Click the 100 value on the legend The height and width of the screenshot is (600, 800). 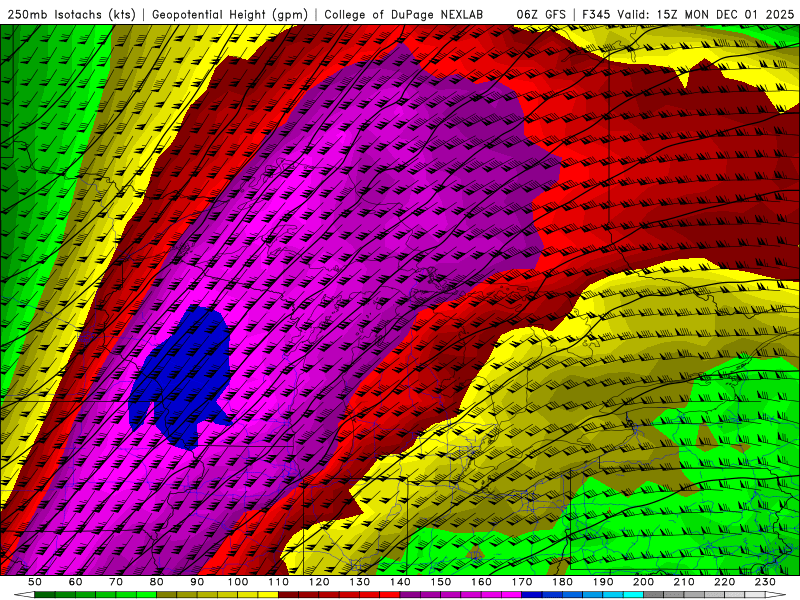238,582
